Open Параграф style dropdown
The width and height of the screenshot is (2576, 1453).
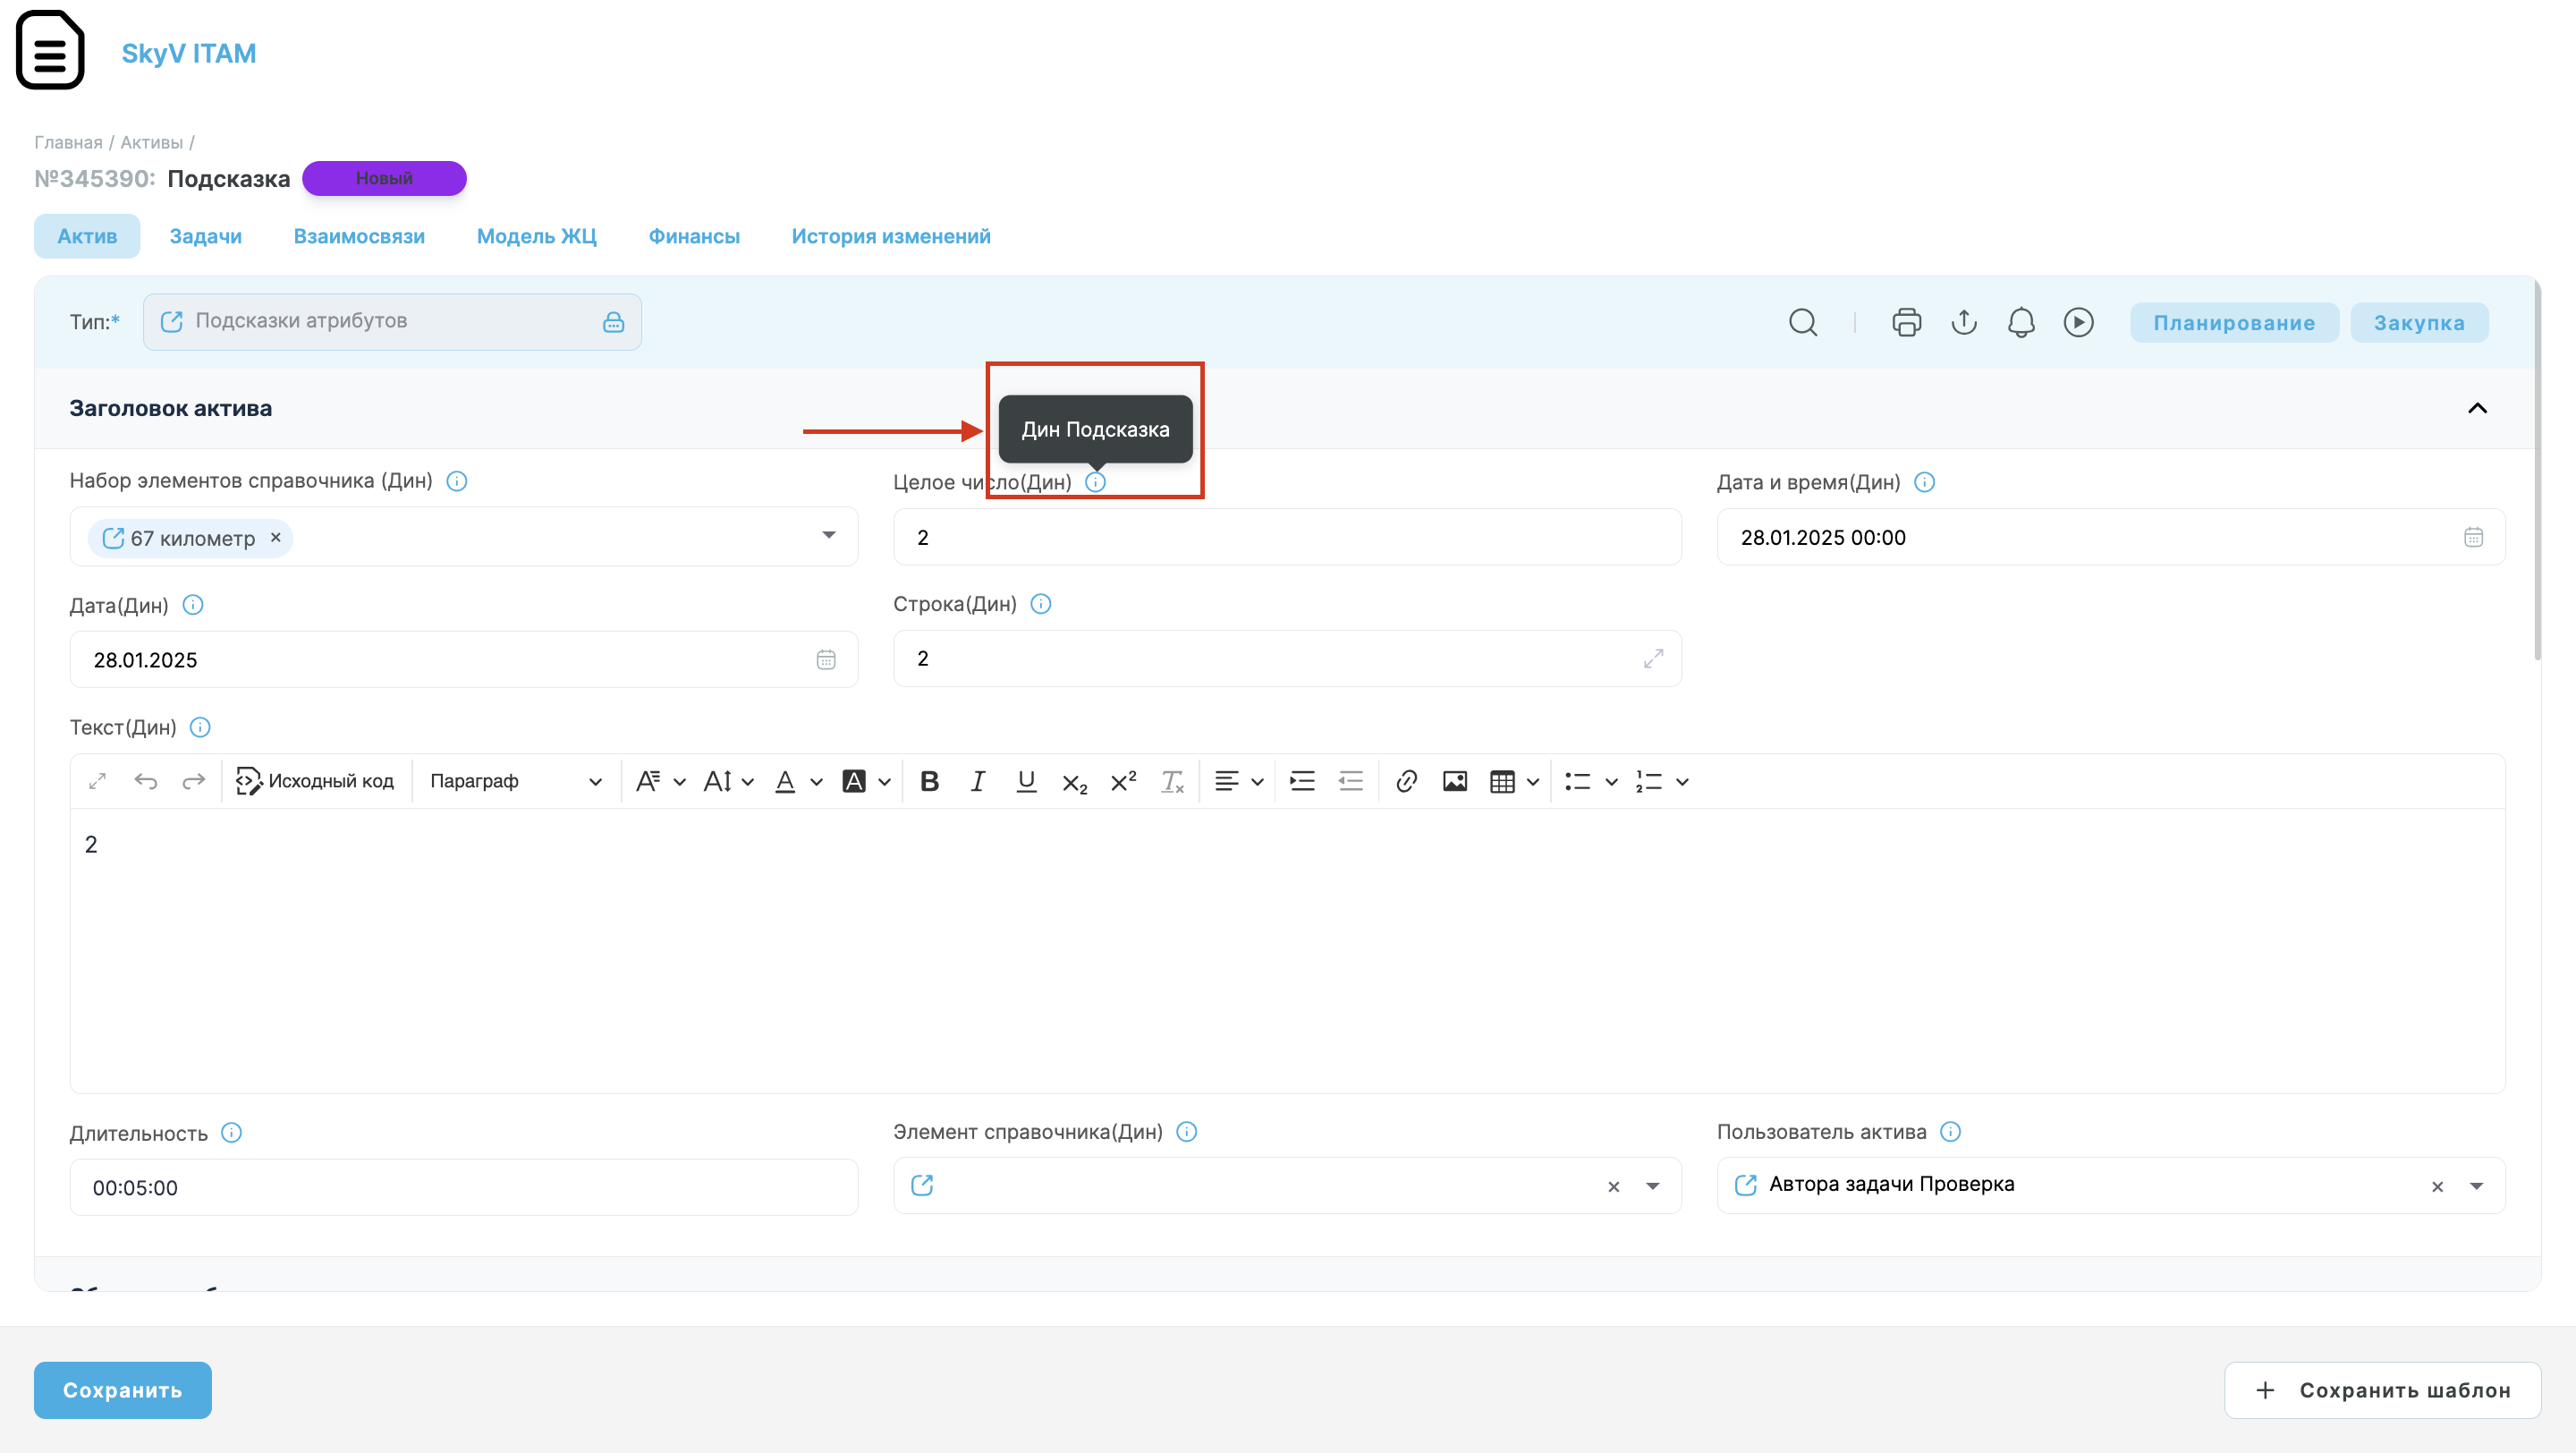[516, 781]
